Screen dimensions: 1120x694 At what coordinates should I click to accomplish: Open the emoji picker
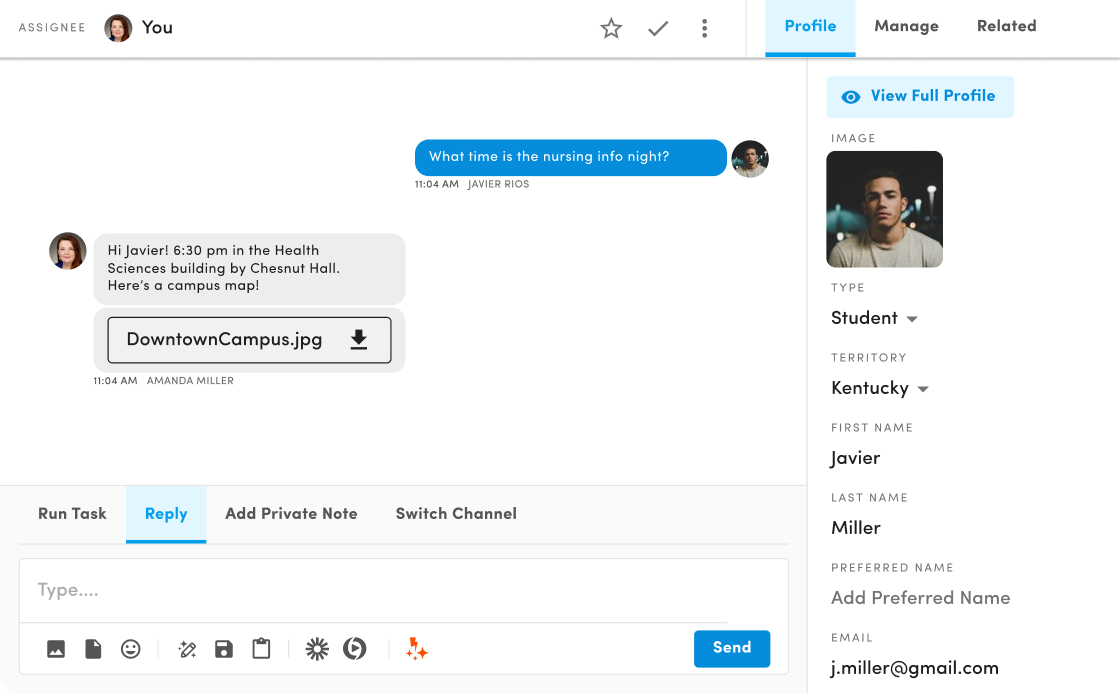(x=131, y=649)
